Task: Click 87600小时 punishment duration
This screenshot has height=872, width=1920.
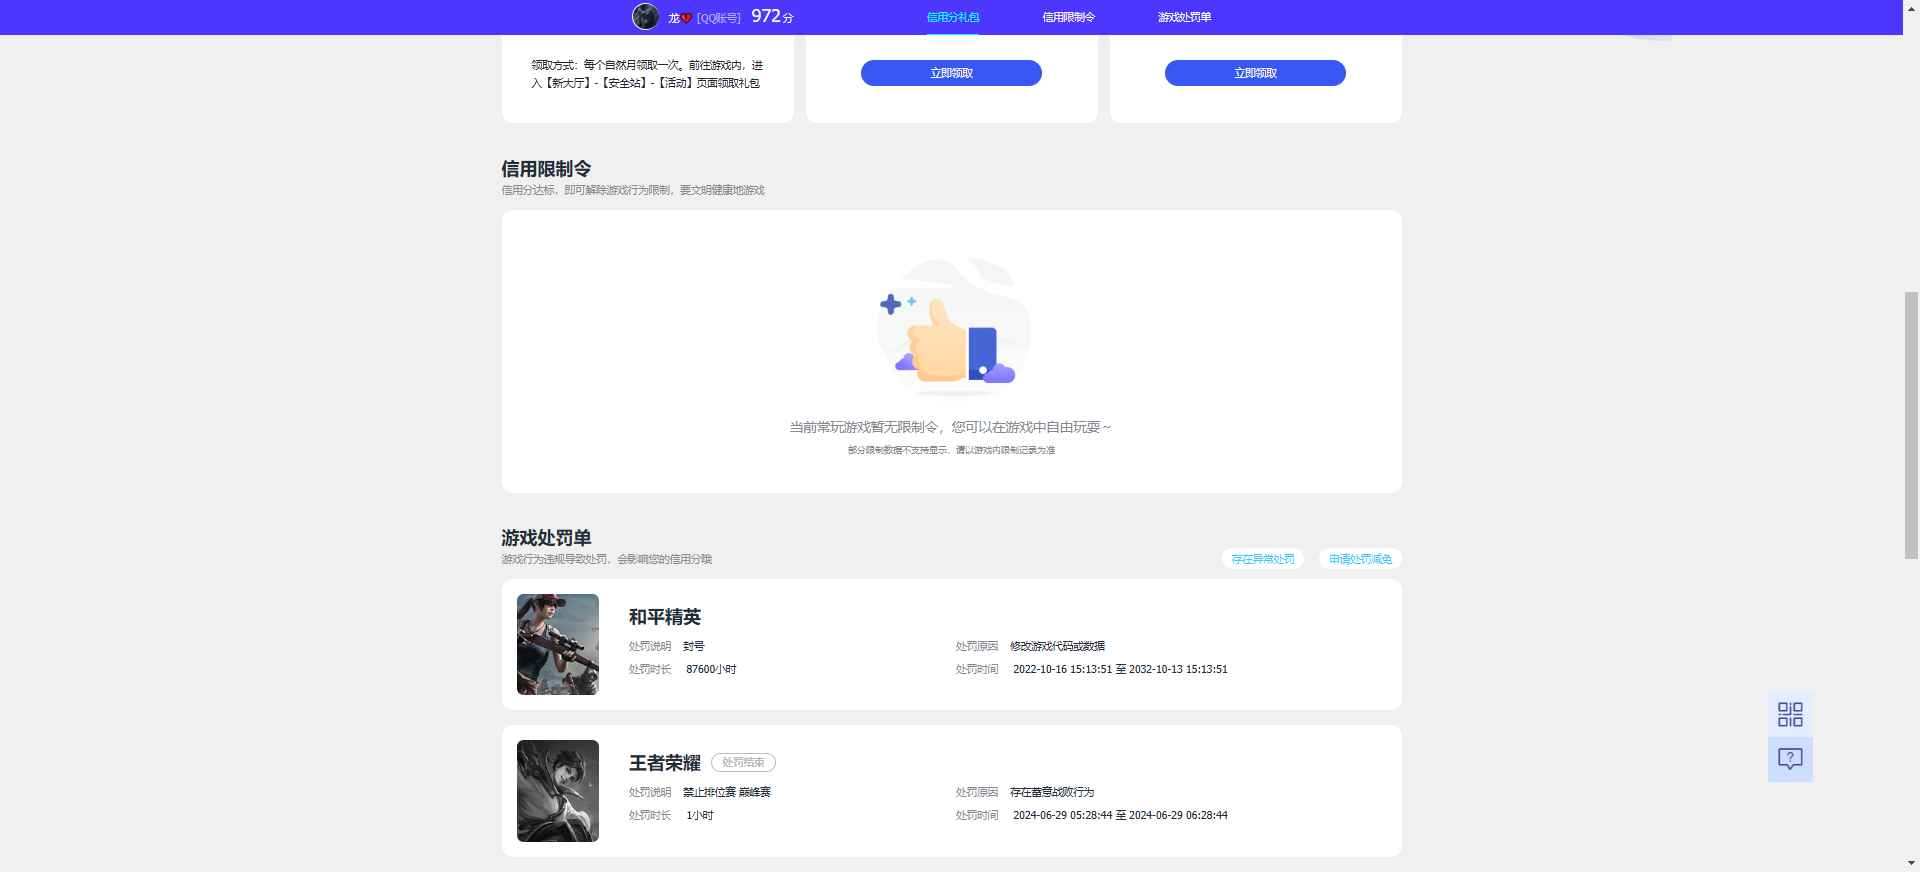Action: [x=711, y=669]
